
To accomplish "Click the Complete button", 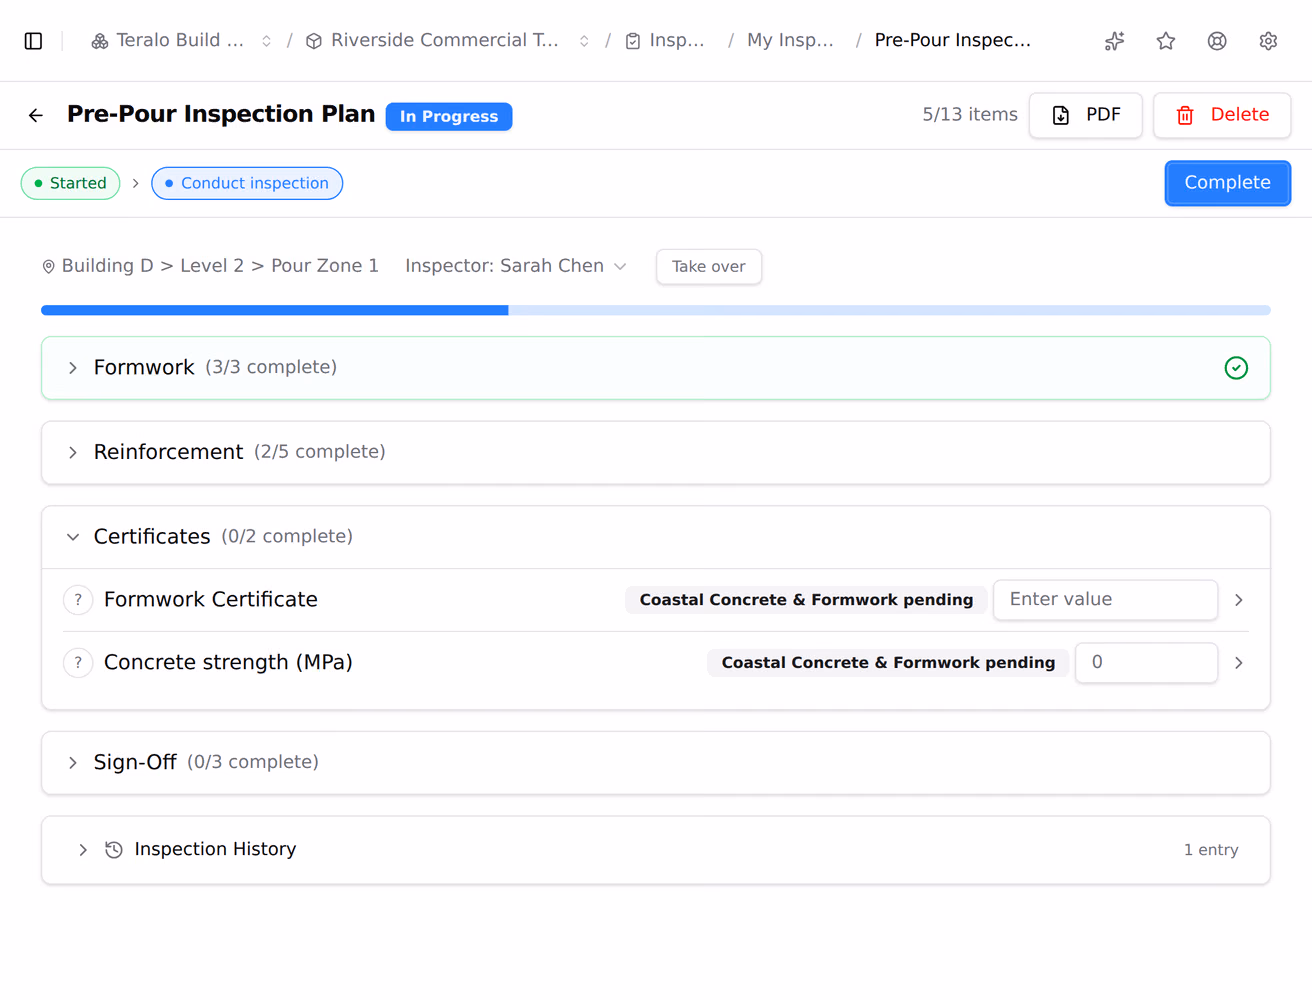I will 1228,183.
